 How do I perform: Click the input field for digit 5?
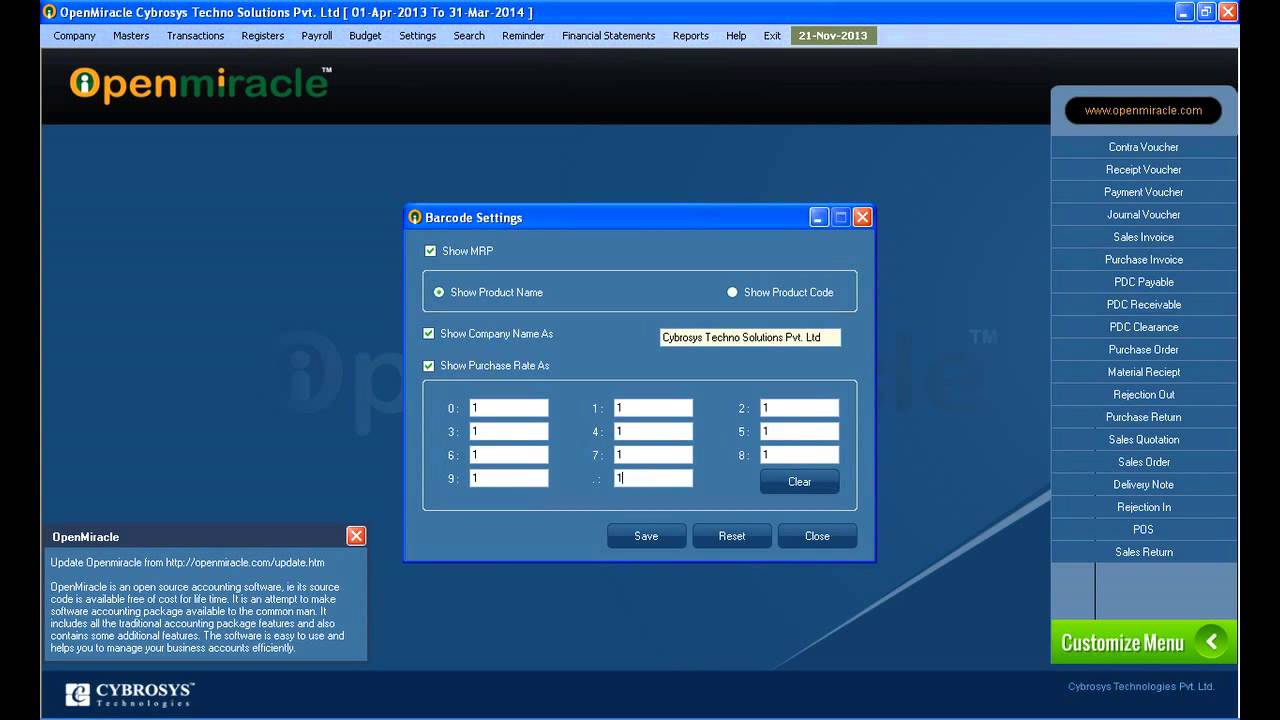(799, 432)
